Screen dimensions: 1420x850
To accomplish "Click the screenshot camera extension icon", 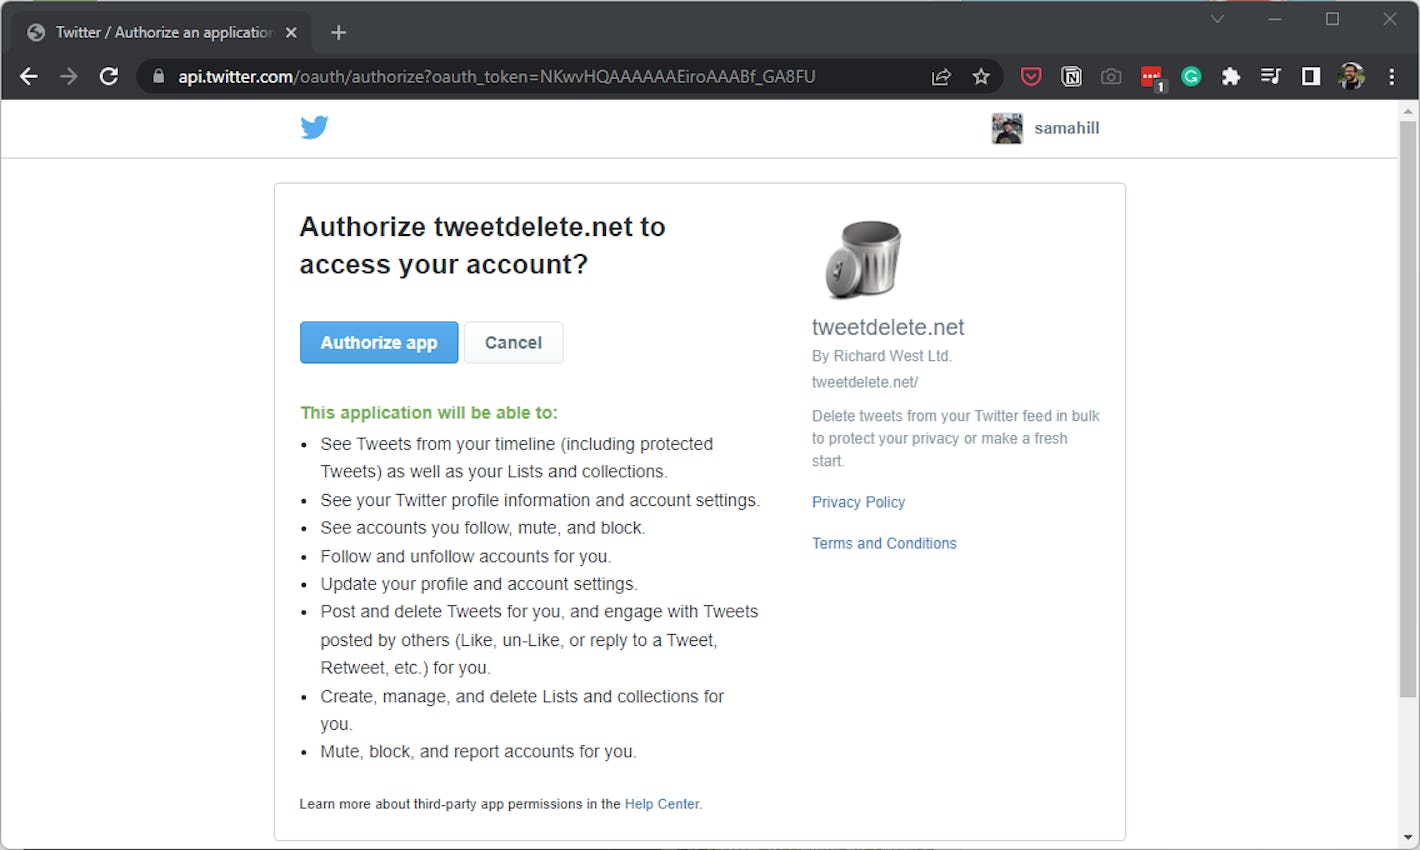I will 1110,76.
